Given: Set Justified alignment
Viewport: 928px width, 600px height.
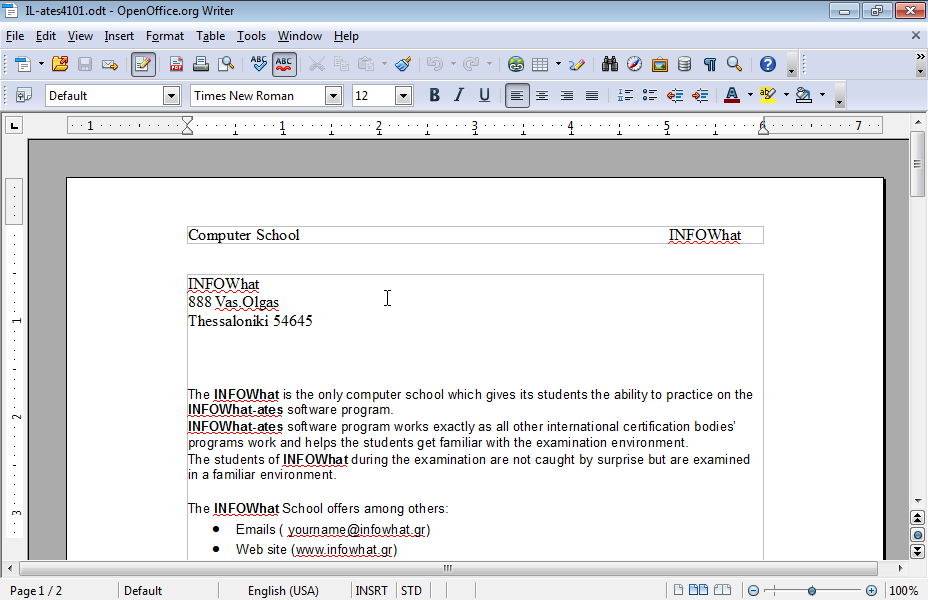Looking at the screenshot, I should 591,95.
